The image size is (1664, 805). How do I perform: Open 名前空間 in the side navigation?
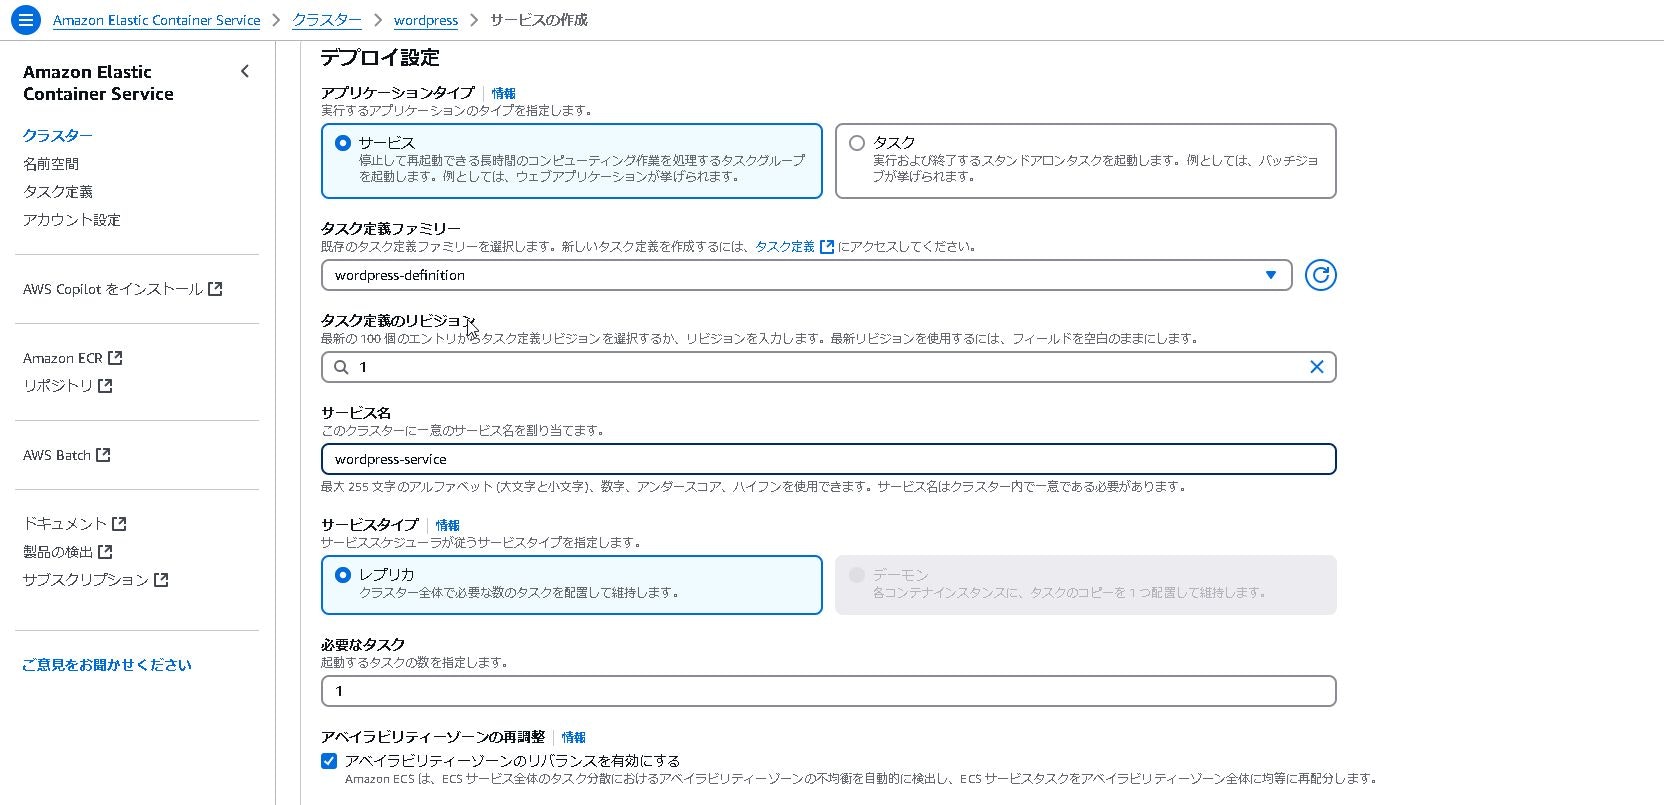(51, 163)
